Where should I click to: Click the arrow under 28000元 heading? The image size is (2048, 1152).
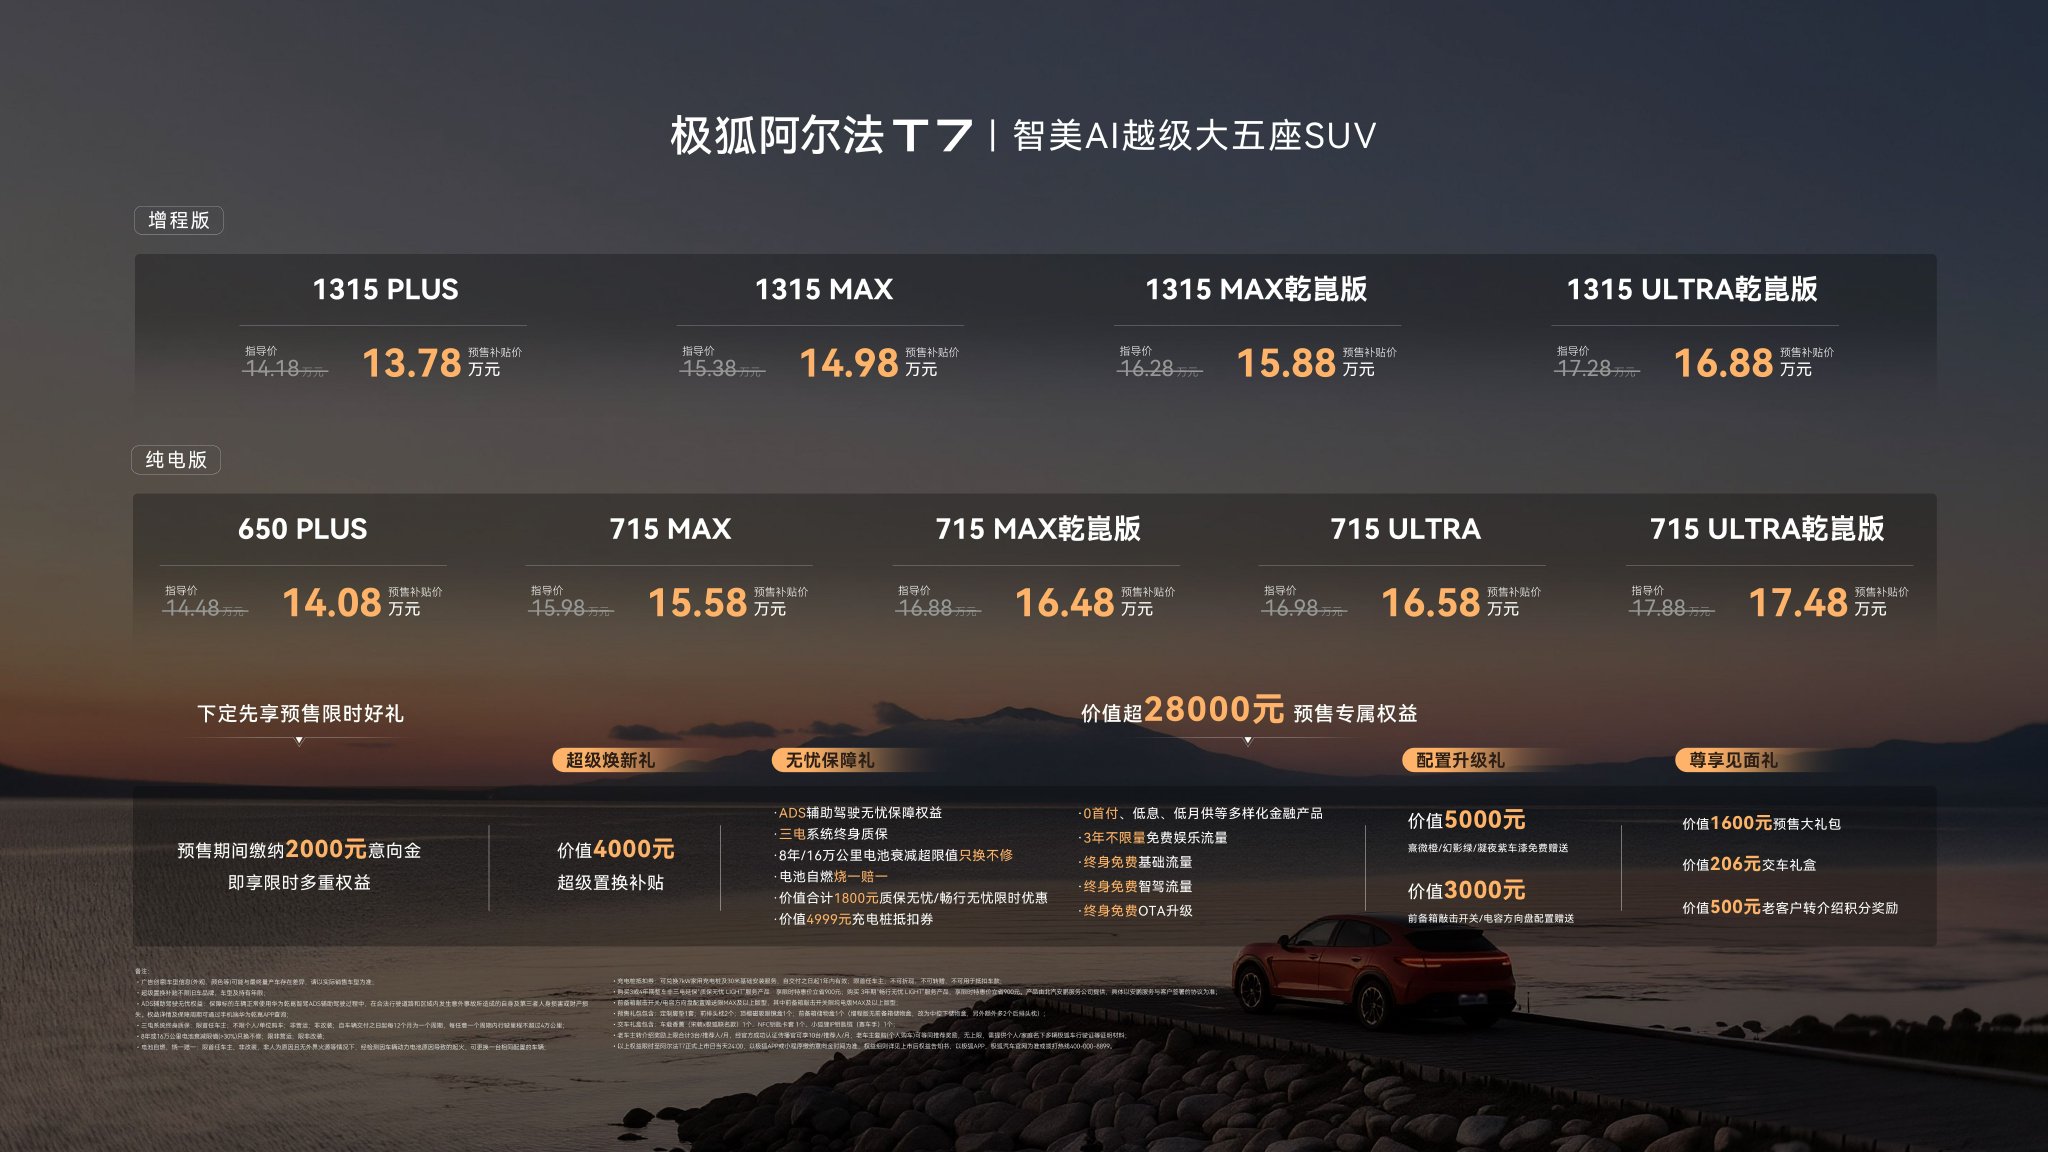(1248, 741)
